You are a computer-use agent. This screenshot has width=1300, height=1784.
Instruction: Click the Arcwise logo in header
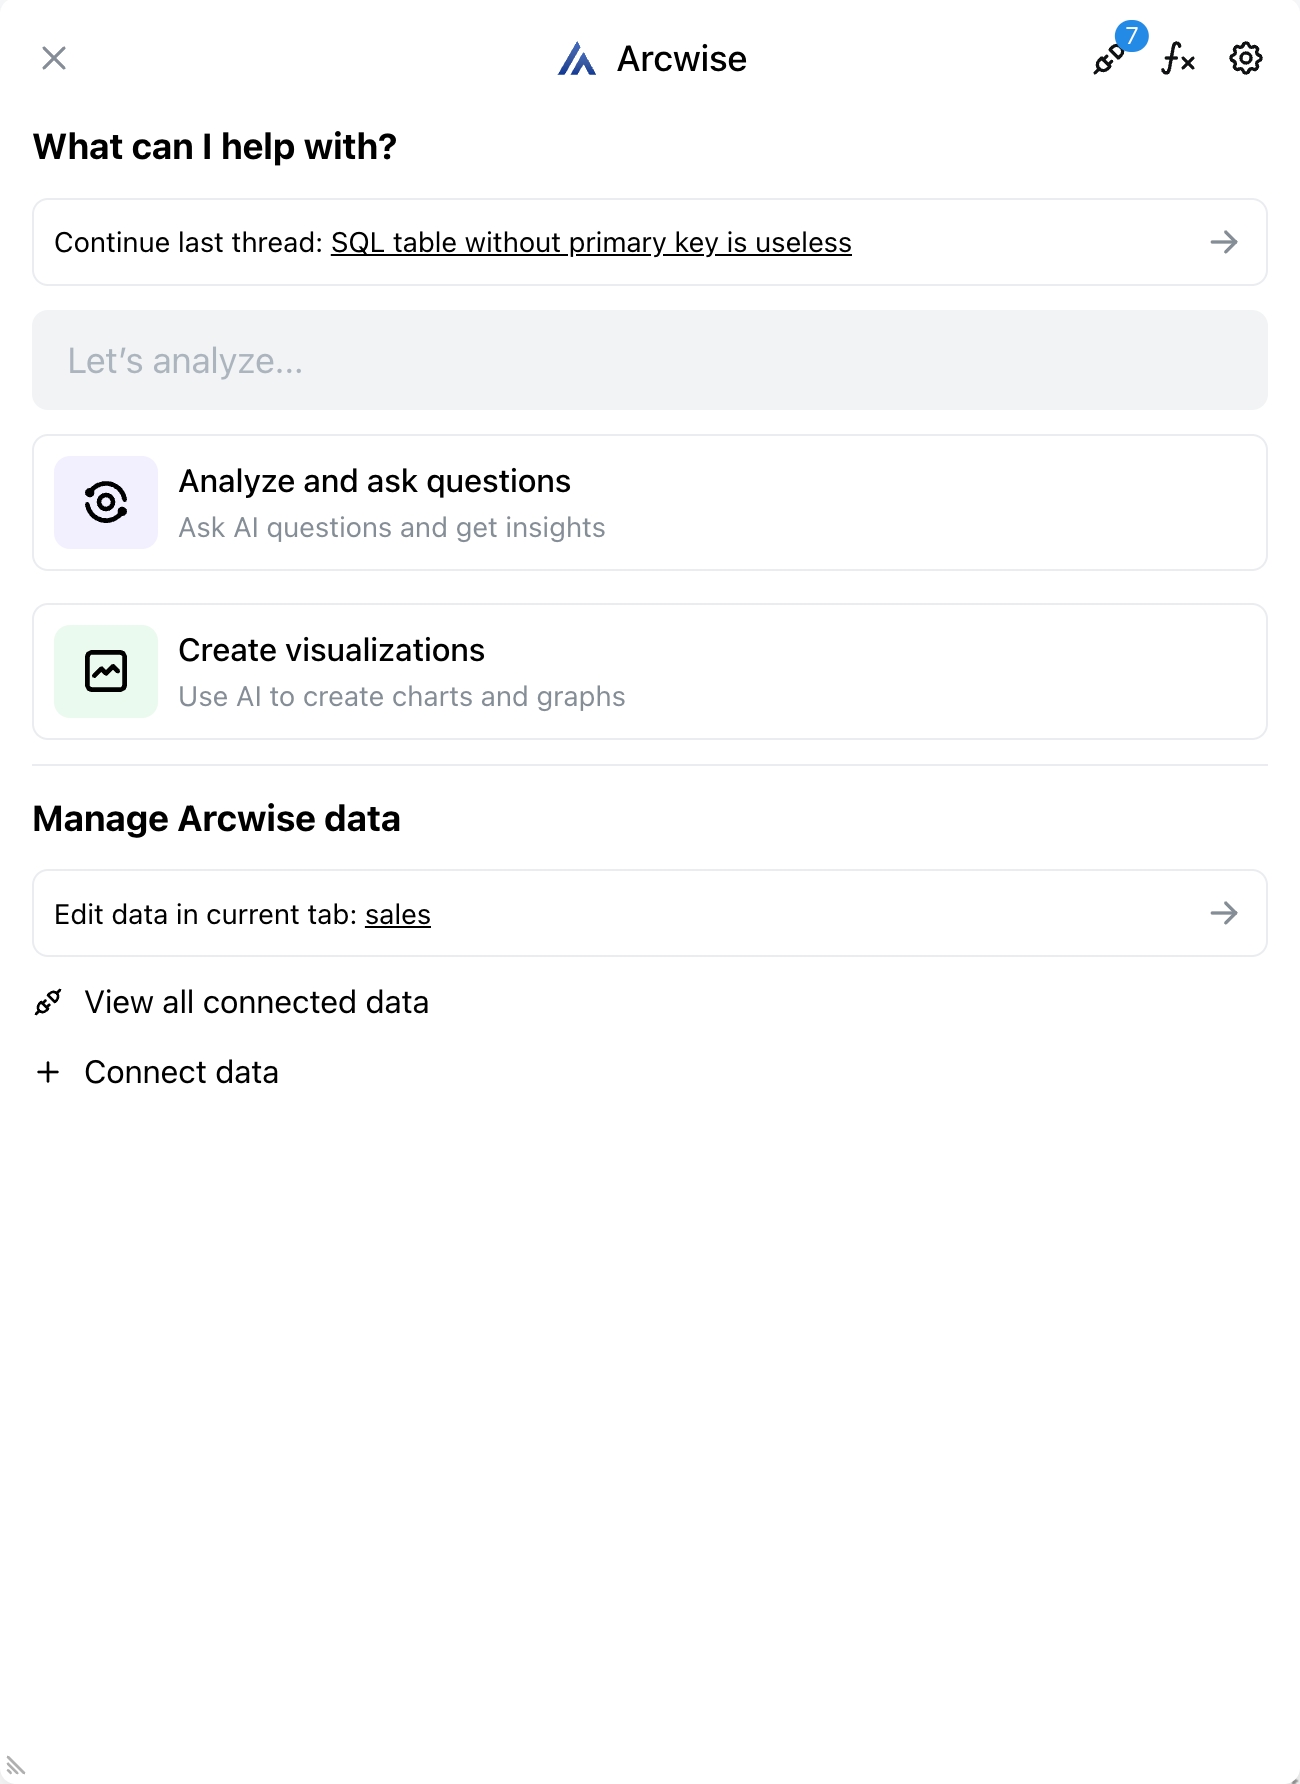[x=577, y=59]
